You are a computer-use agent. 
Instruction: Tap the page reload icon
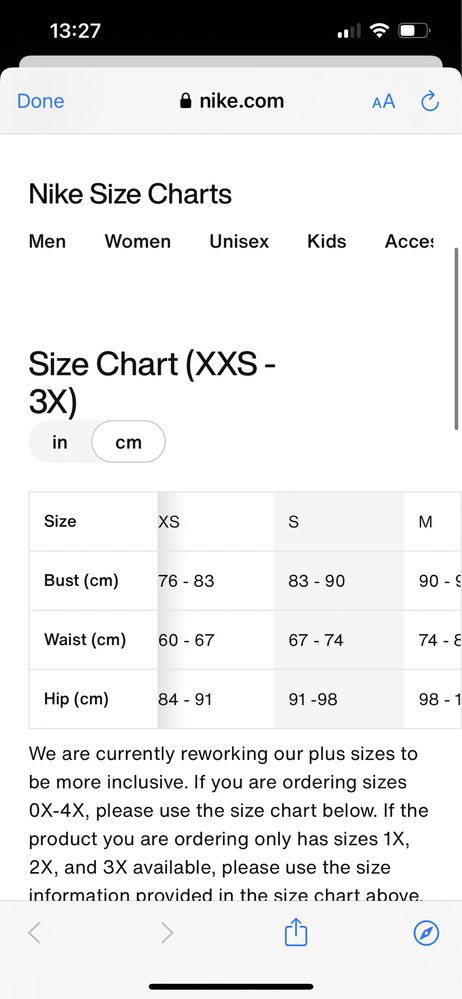[x=430, y=101]
